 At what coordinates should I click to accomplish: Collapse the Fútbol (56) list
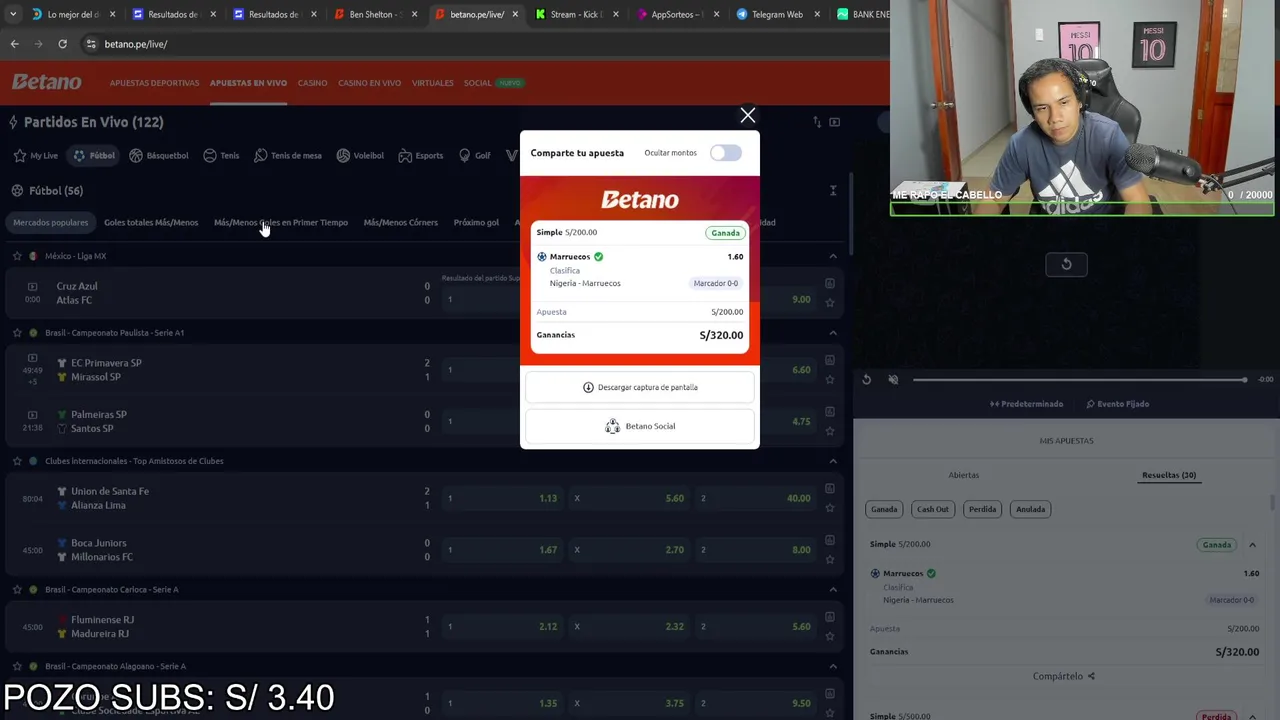833,190
